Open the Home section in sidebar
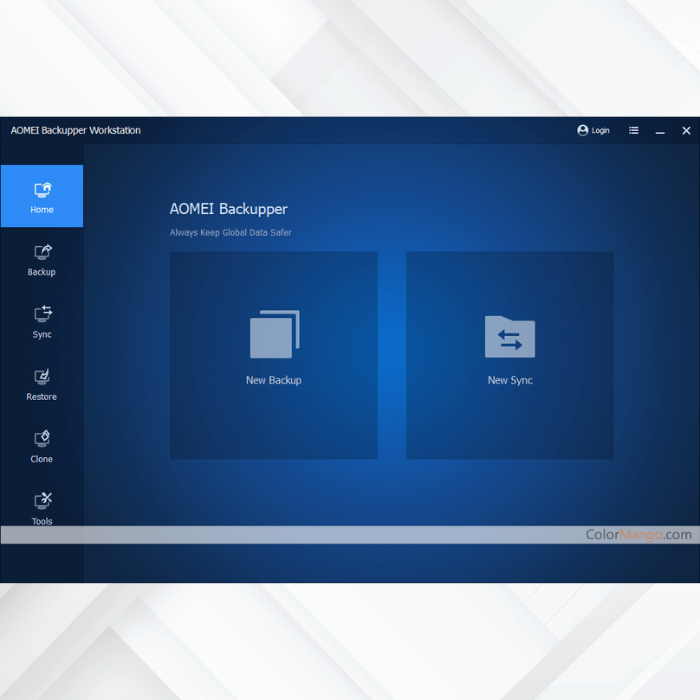This screenshot has height=700, width=700. point(42,196)
